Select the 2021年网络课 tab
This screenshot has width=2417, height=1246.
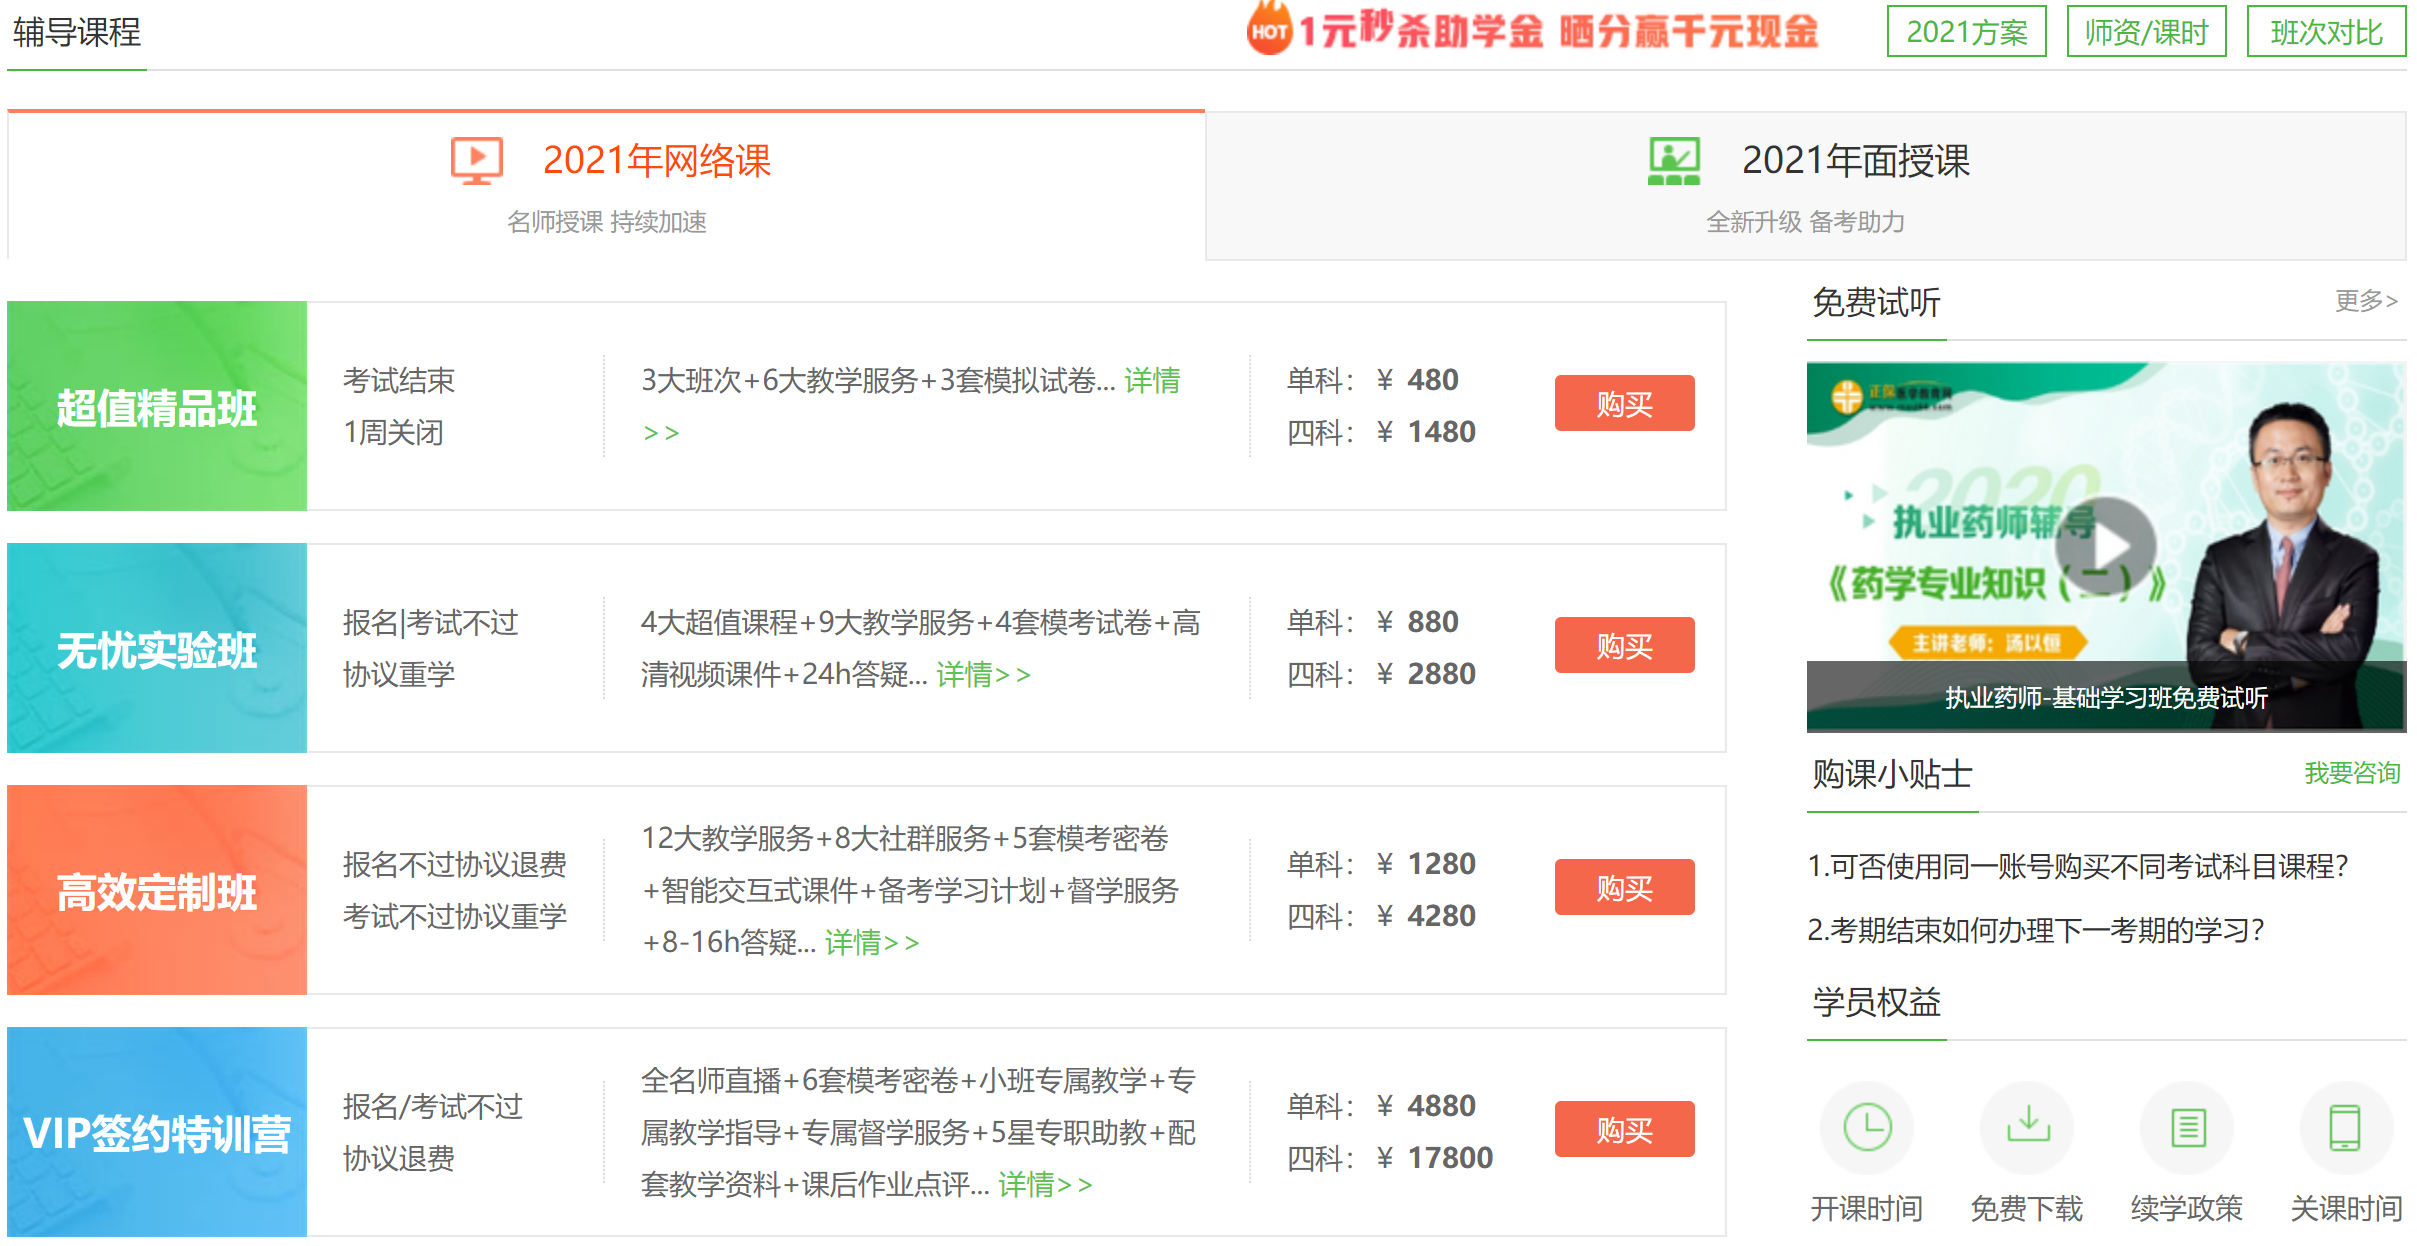pos(656,161)
